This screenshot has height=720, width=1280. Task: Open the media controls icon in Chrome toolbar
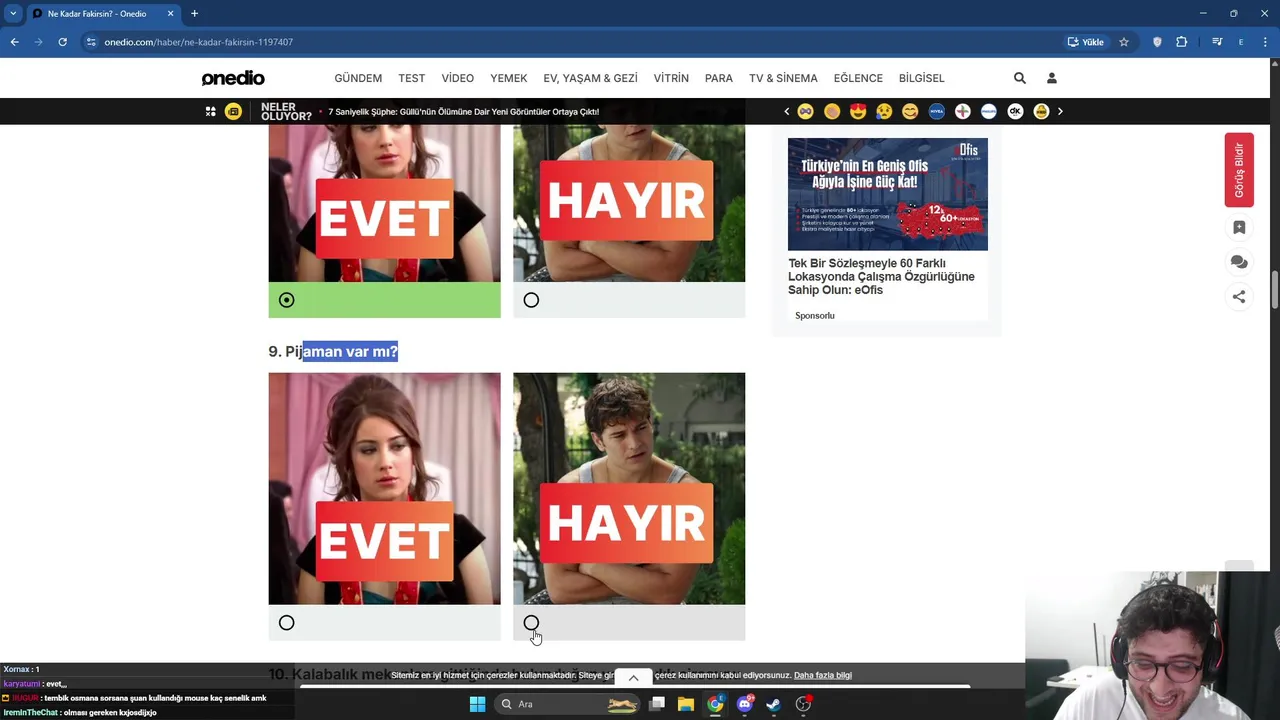pyautogui.click(x=1217, y=42)
